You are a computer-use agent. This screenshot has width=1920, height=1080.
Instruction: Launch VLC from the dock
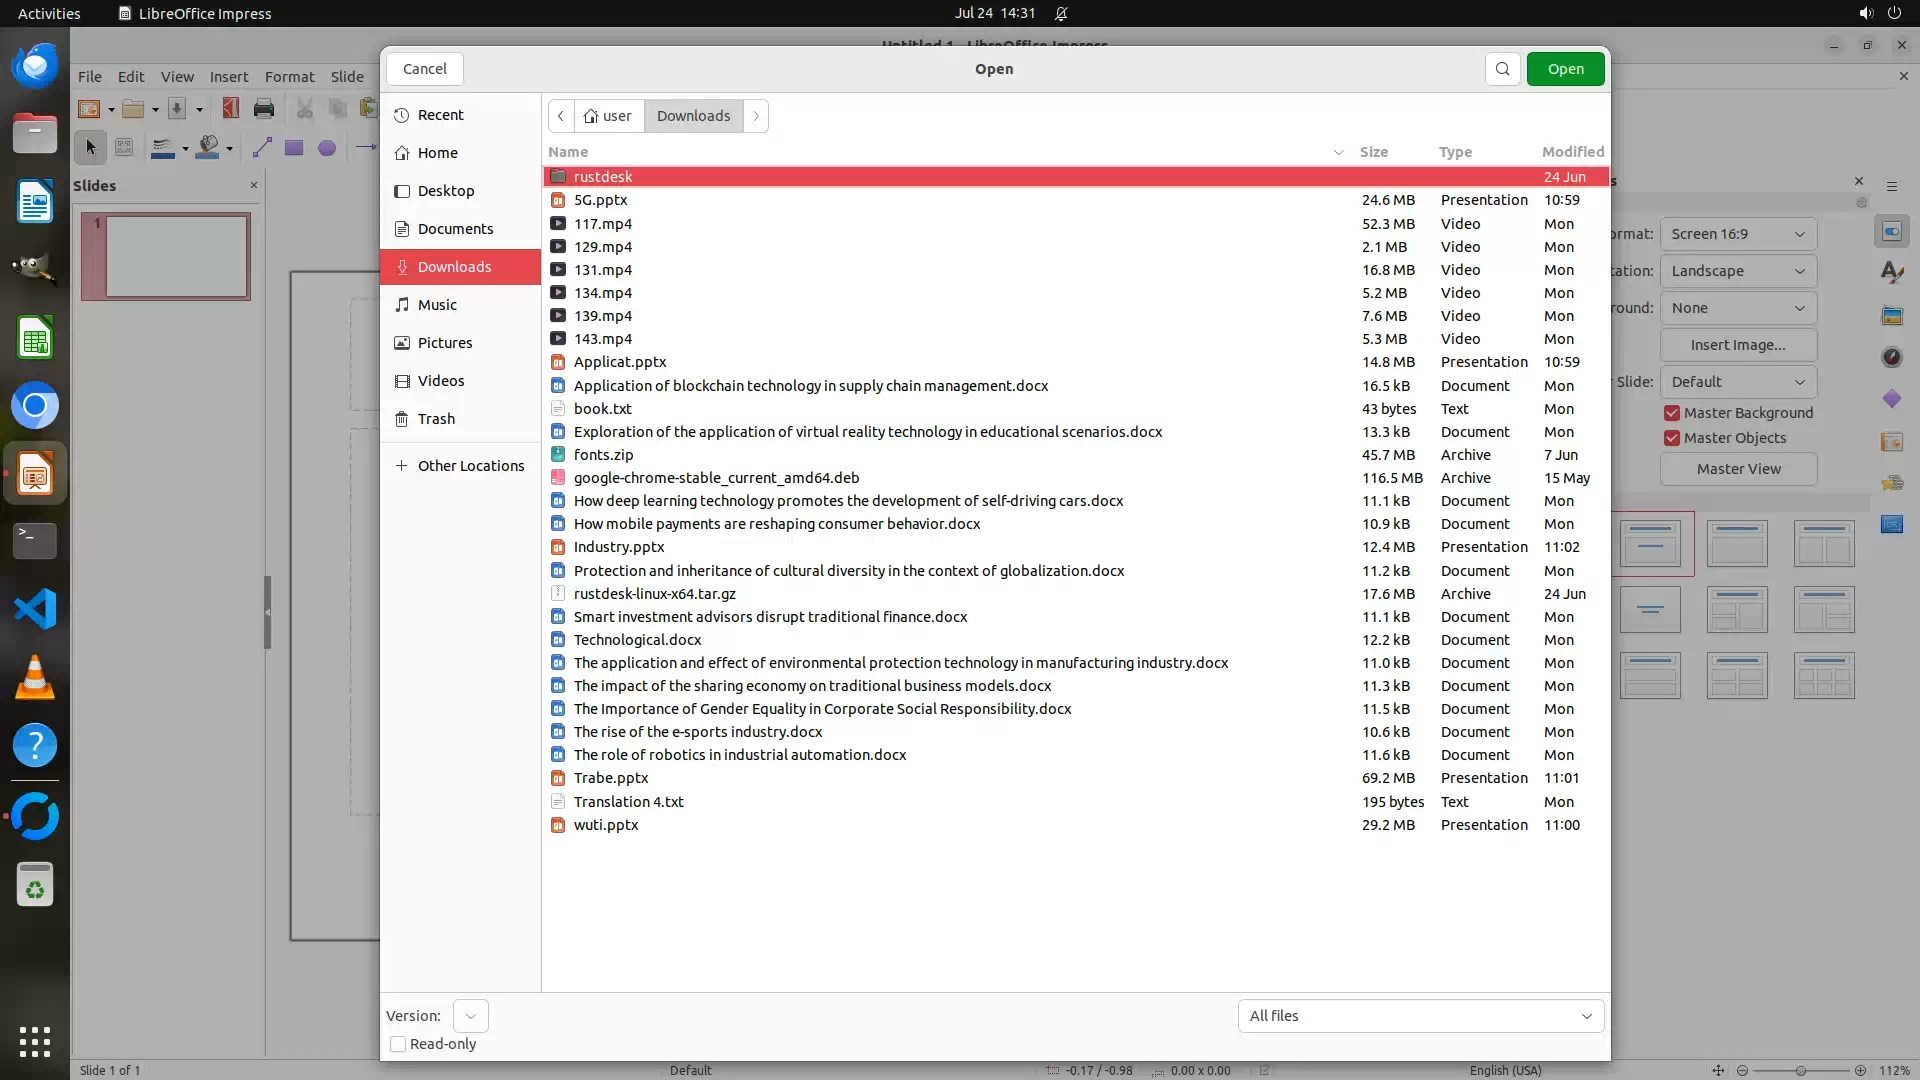click(x=35, y=678)
